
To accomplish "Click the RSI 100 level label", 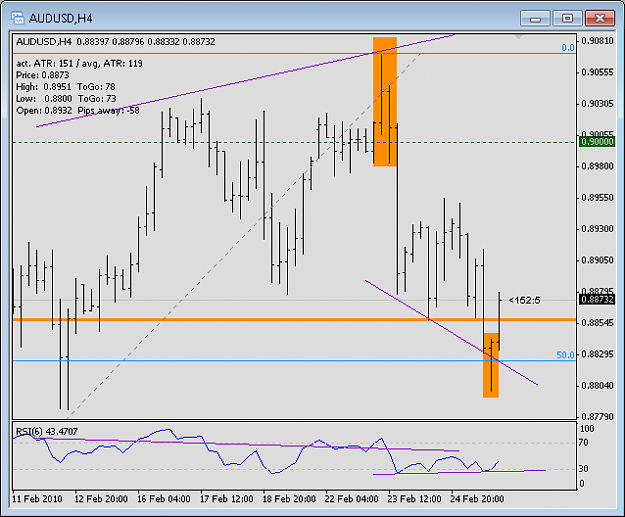I will 587,429.
